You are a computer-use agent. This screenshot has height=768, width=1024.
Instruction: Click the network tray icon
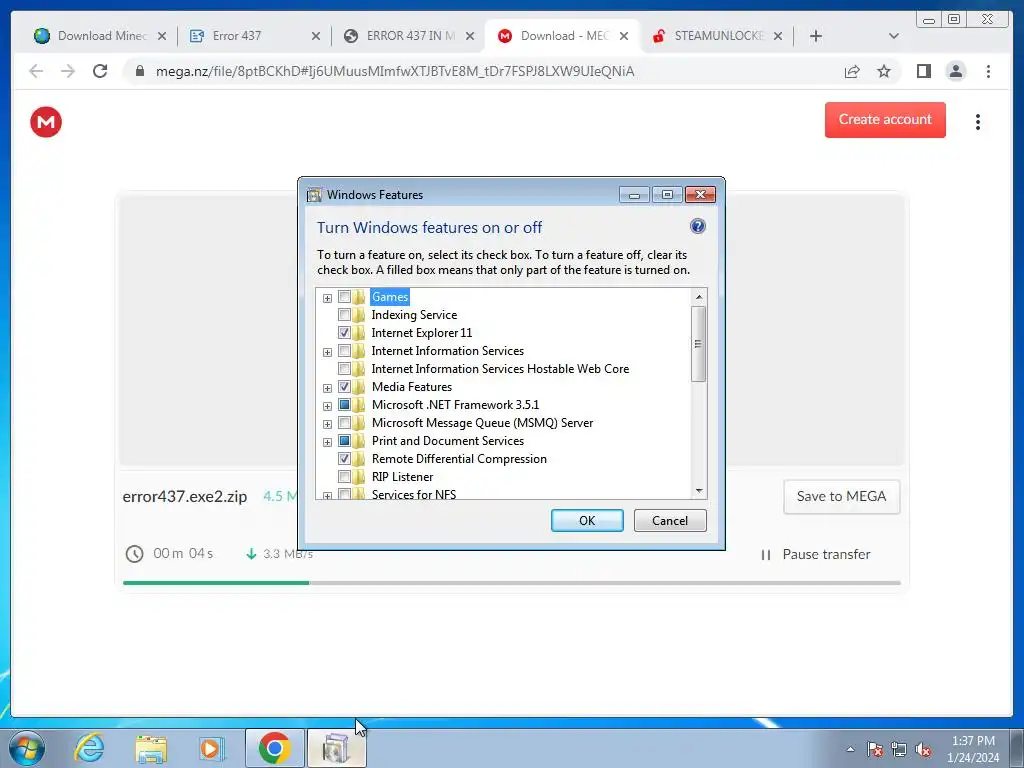coord(899,749)
